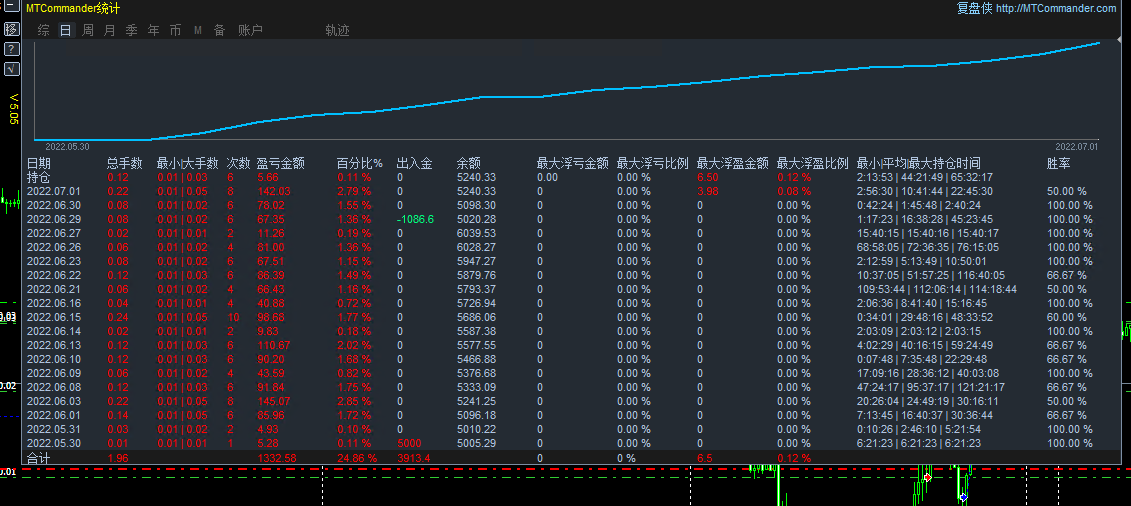Select the 日 daily tab
This screenshot has height=506, width=1131.
(x=66, y=30)
